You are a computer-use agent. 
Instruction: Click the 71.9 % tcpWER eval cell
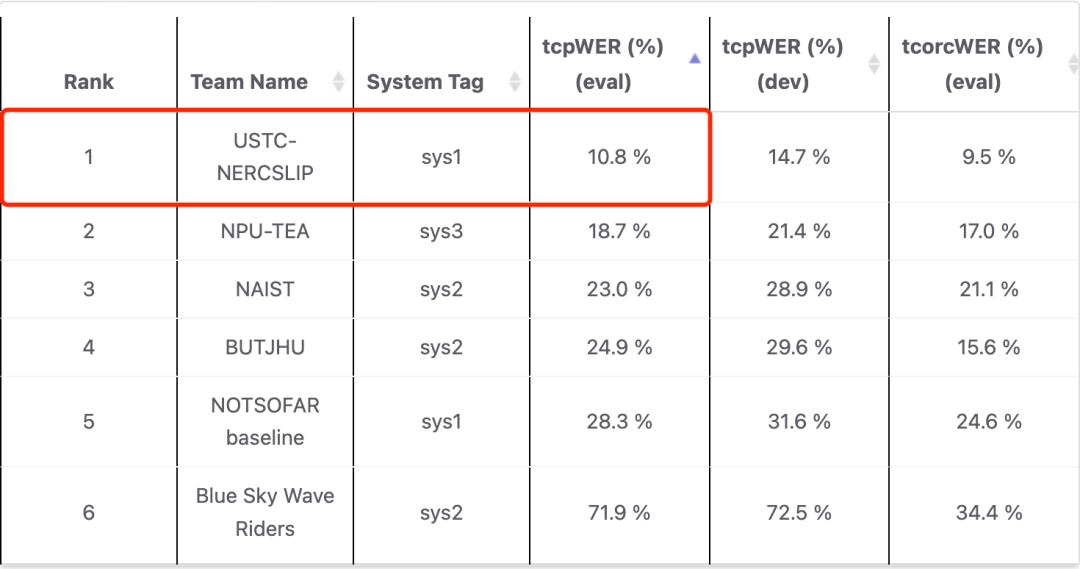pos(620,512)
